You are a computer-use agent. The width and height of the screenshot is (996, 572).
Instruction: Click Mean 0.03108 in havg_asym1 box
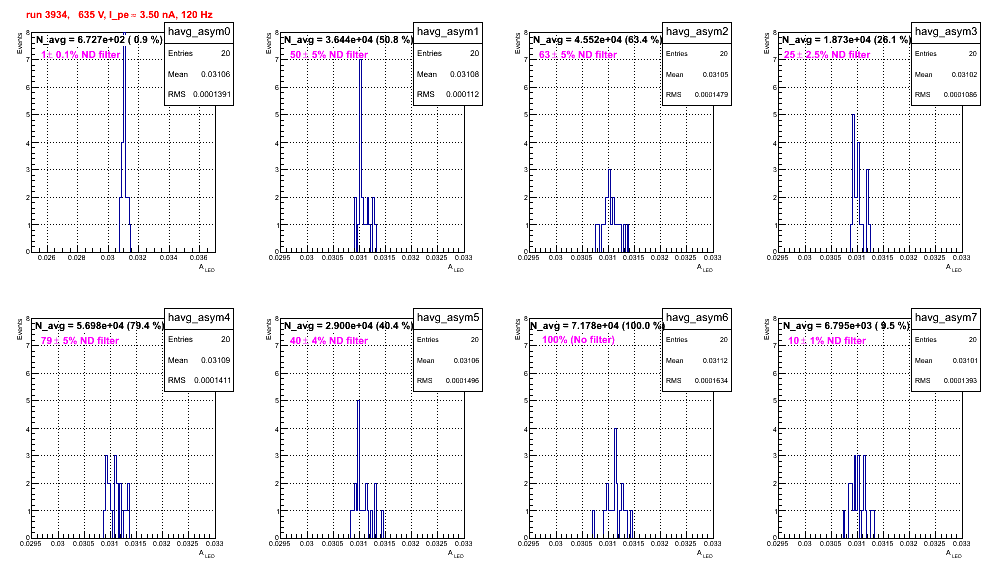click(448, 74)
